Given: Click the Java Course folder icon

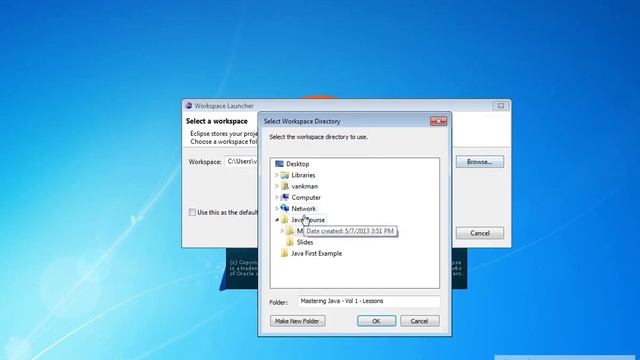Looking at the screenshot, I should 285,220.
